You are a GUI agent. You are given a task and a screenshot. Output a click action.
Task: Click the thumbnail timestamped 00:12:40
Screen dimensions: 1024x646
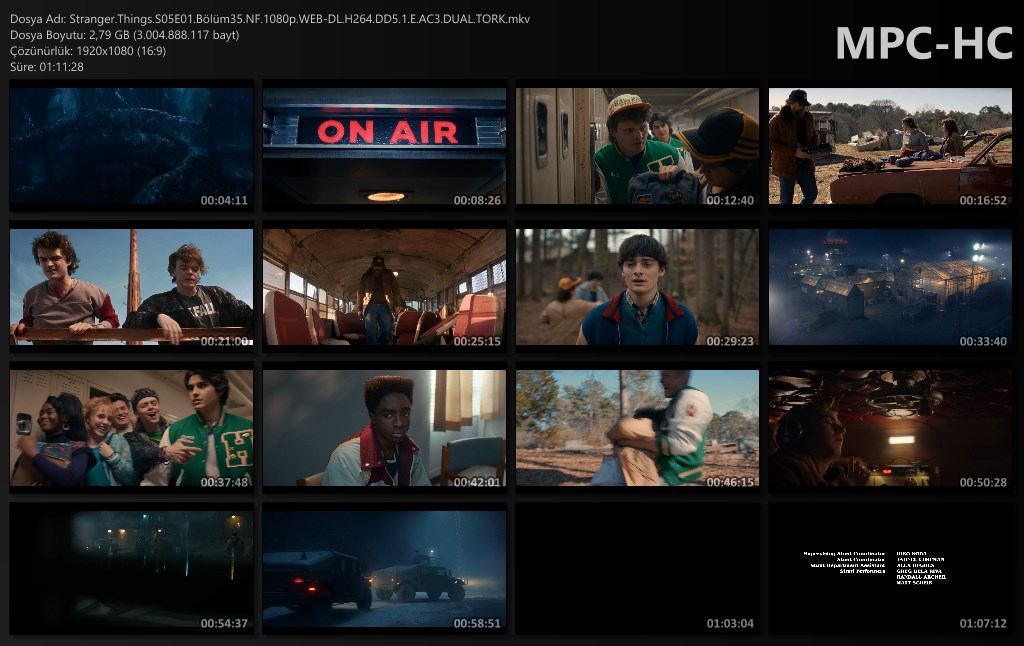coord(637,146)
